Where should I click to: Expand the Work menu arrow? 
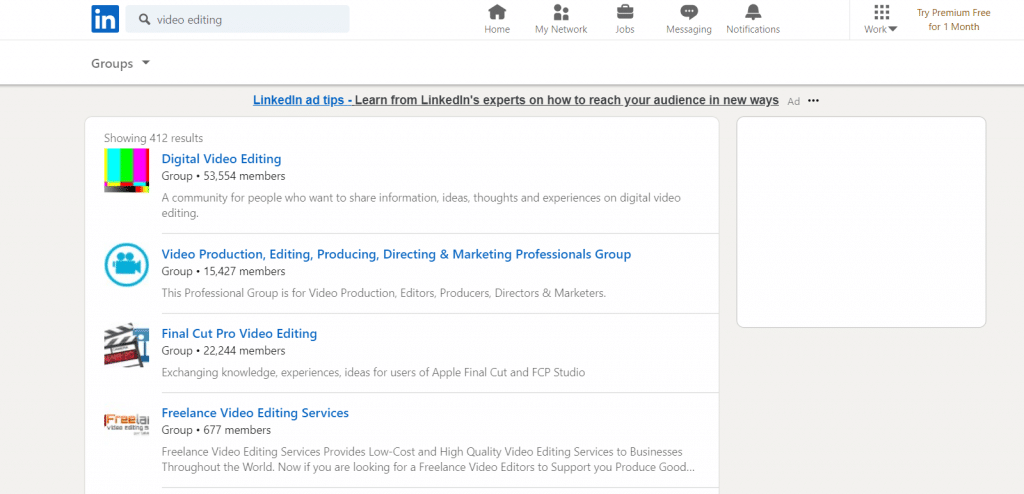pos(893,29)
